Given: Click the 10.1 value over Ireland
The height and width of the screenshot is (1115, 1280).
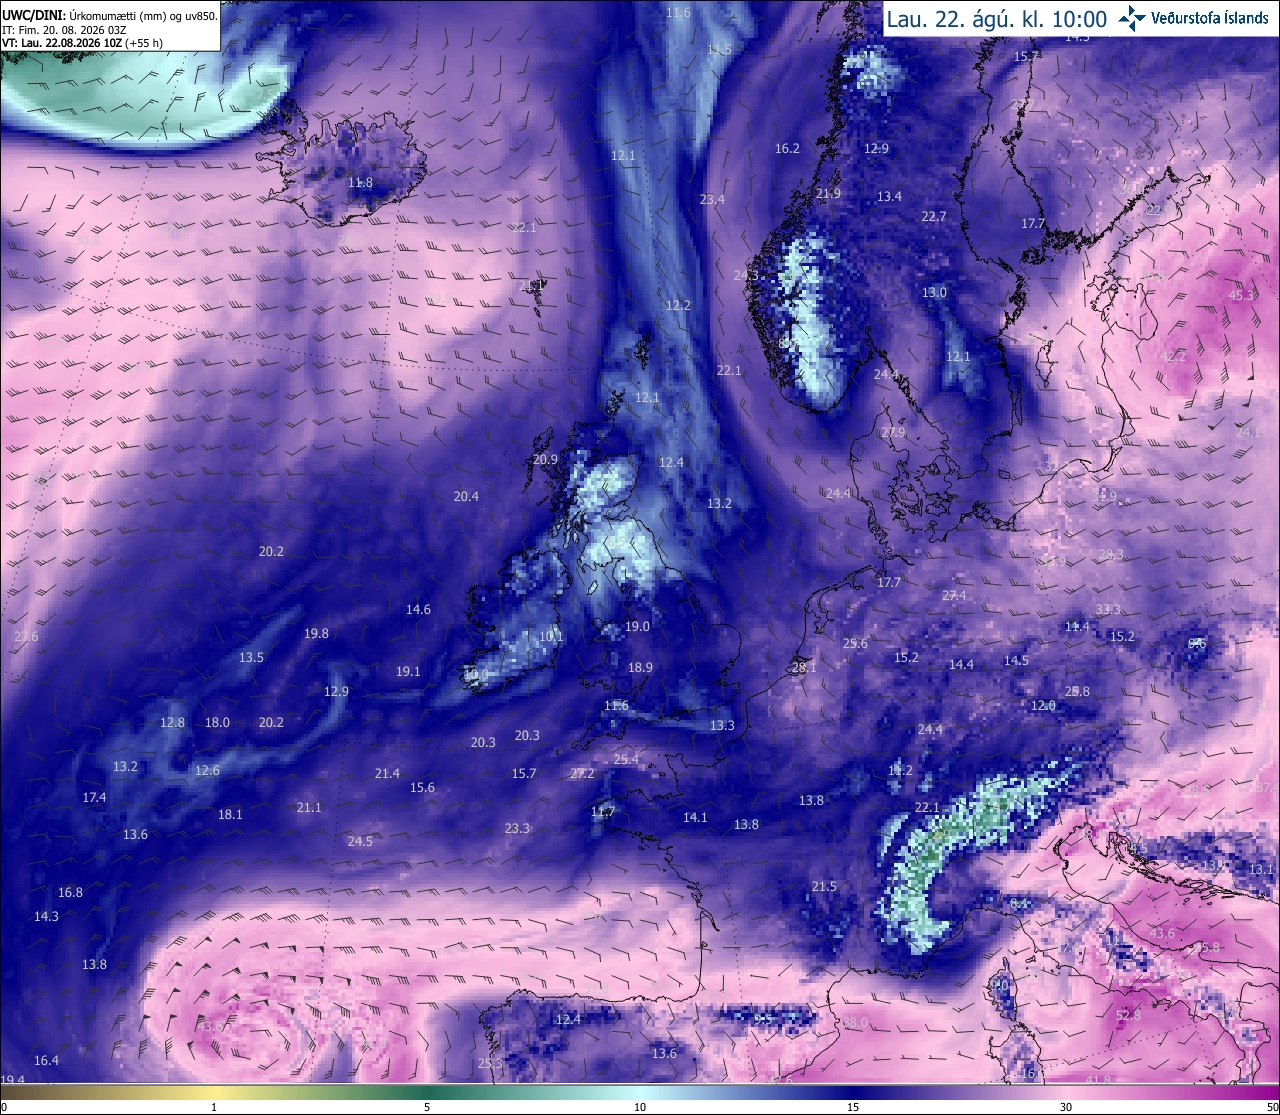Looking at the screenshot, I should click(x=551, y=637).
